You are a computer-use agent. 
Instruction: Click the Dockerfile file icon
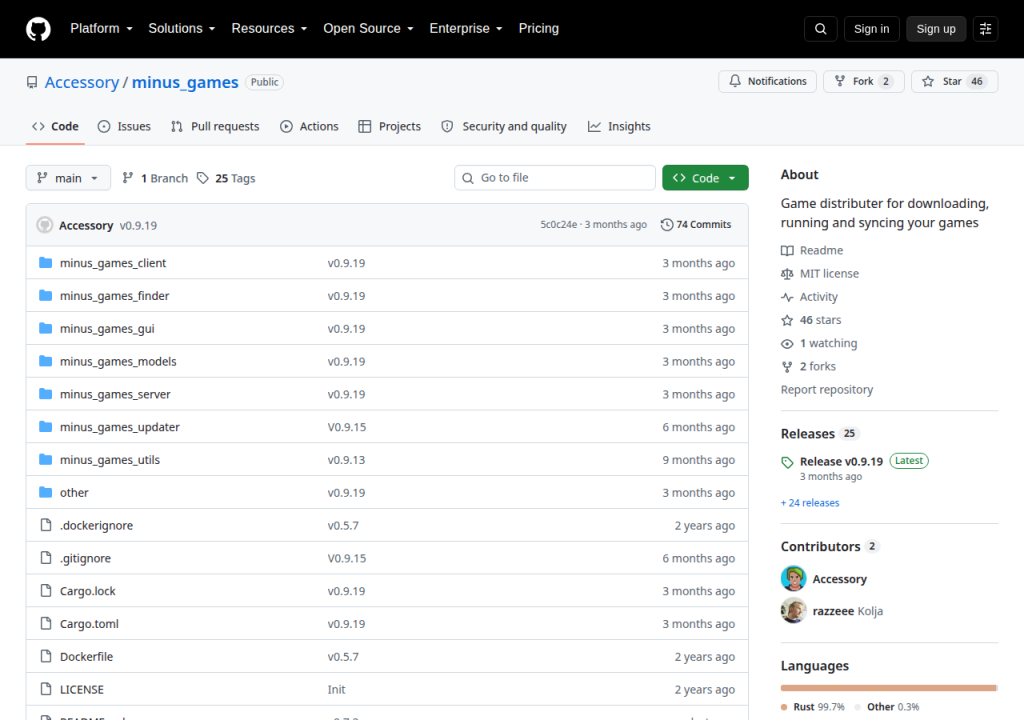coord(46,656)
